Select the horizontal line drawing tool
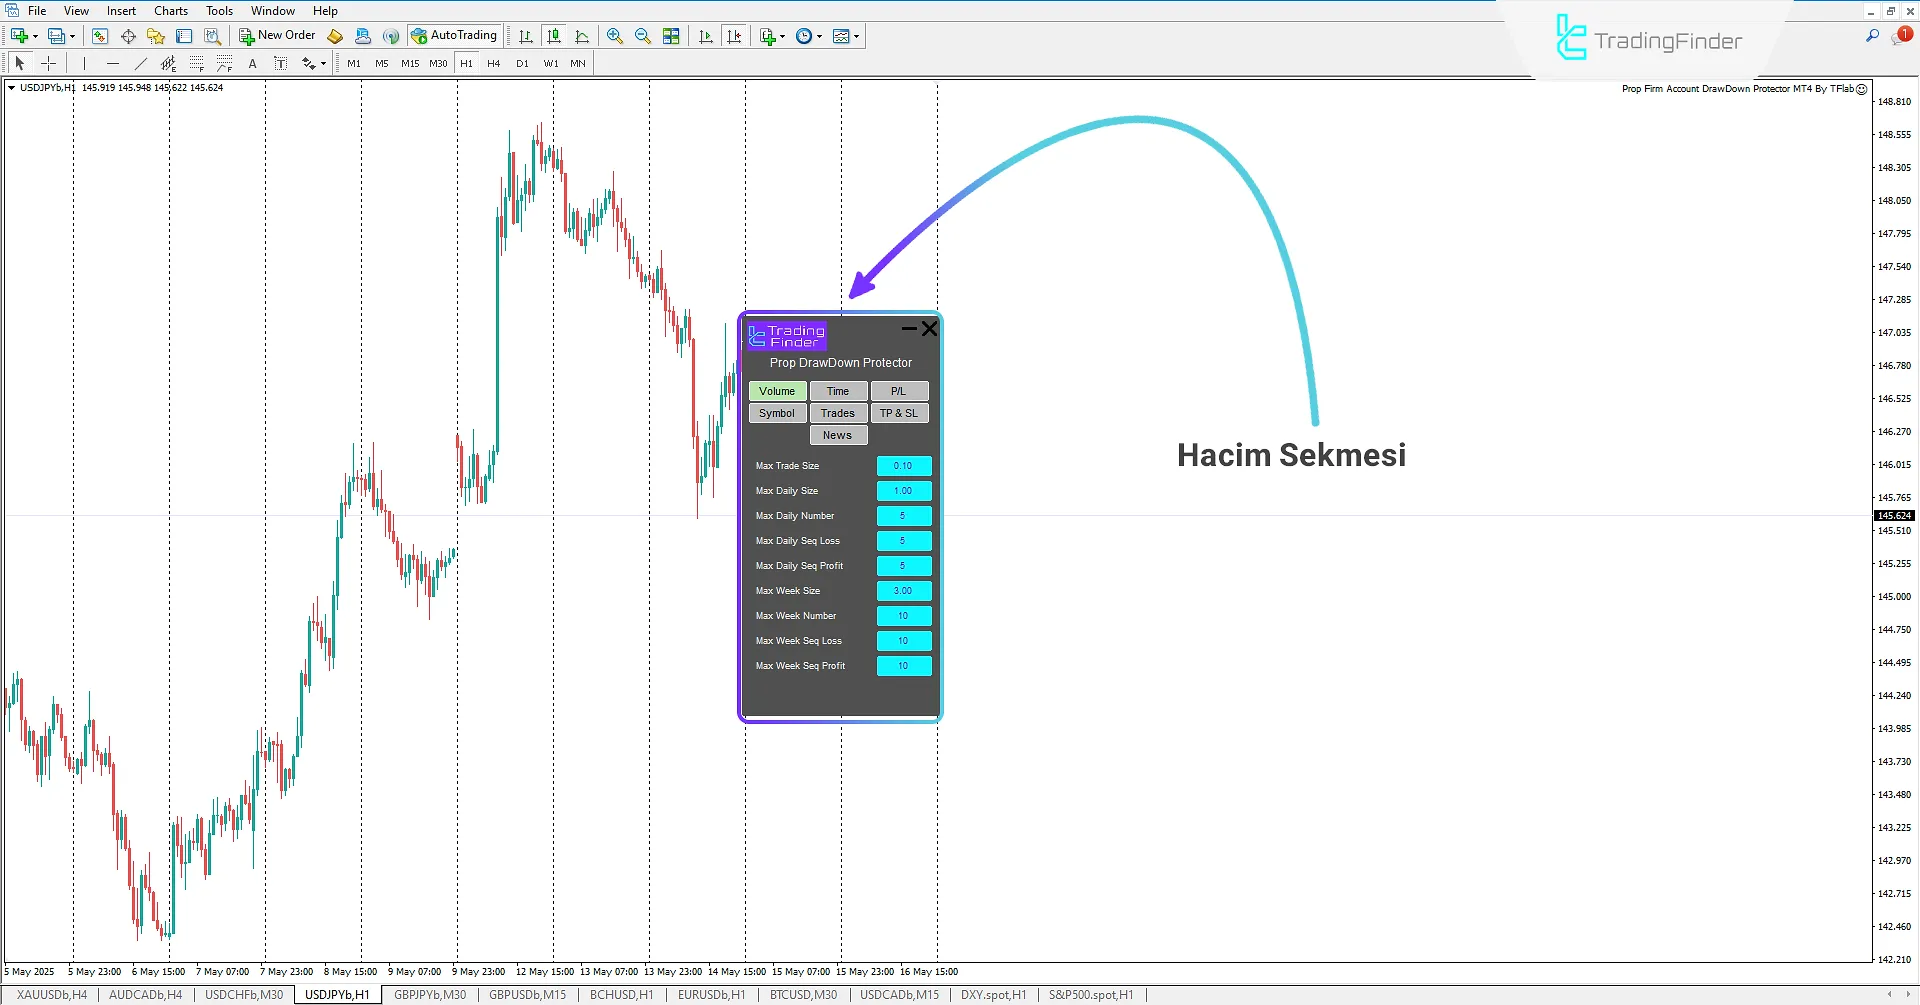 click(113, 63)
